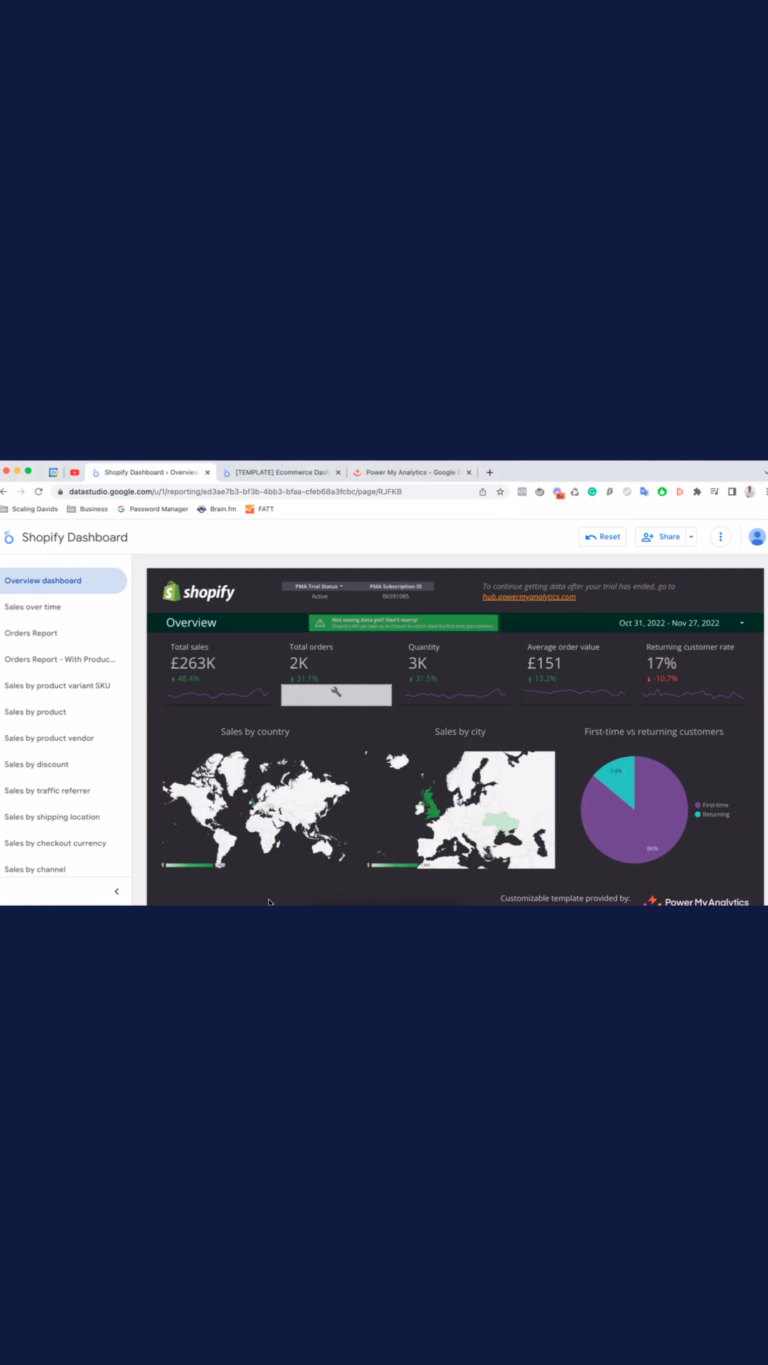Screen dimensions: 768x1365
Task: Open the date range picker dropdown
Action: 741,623
